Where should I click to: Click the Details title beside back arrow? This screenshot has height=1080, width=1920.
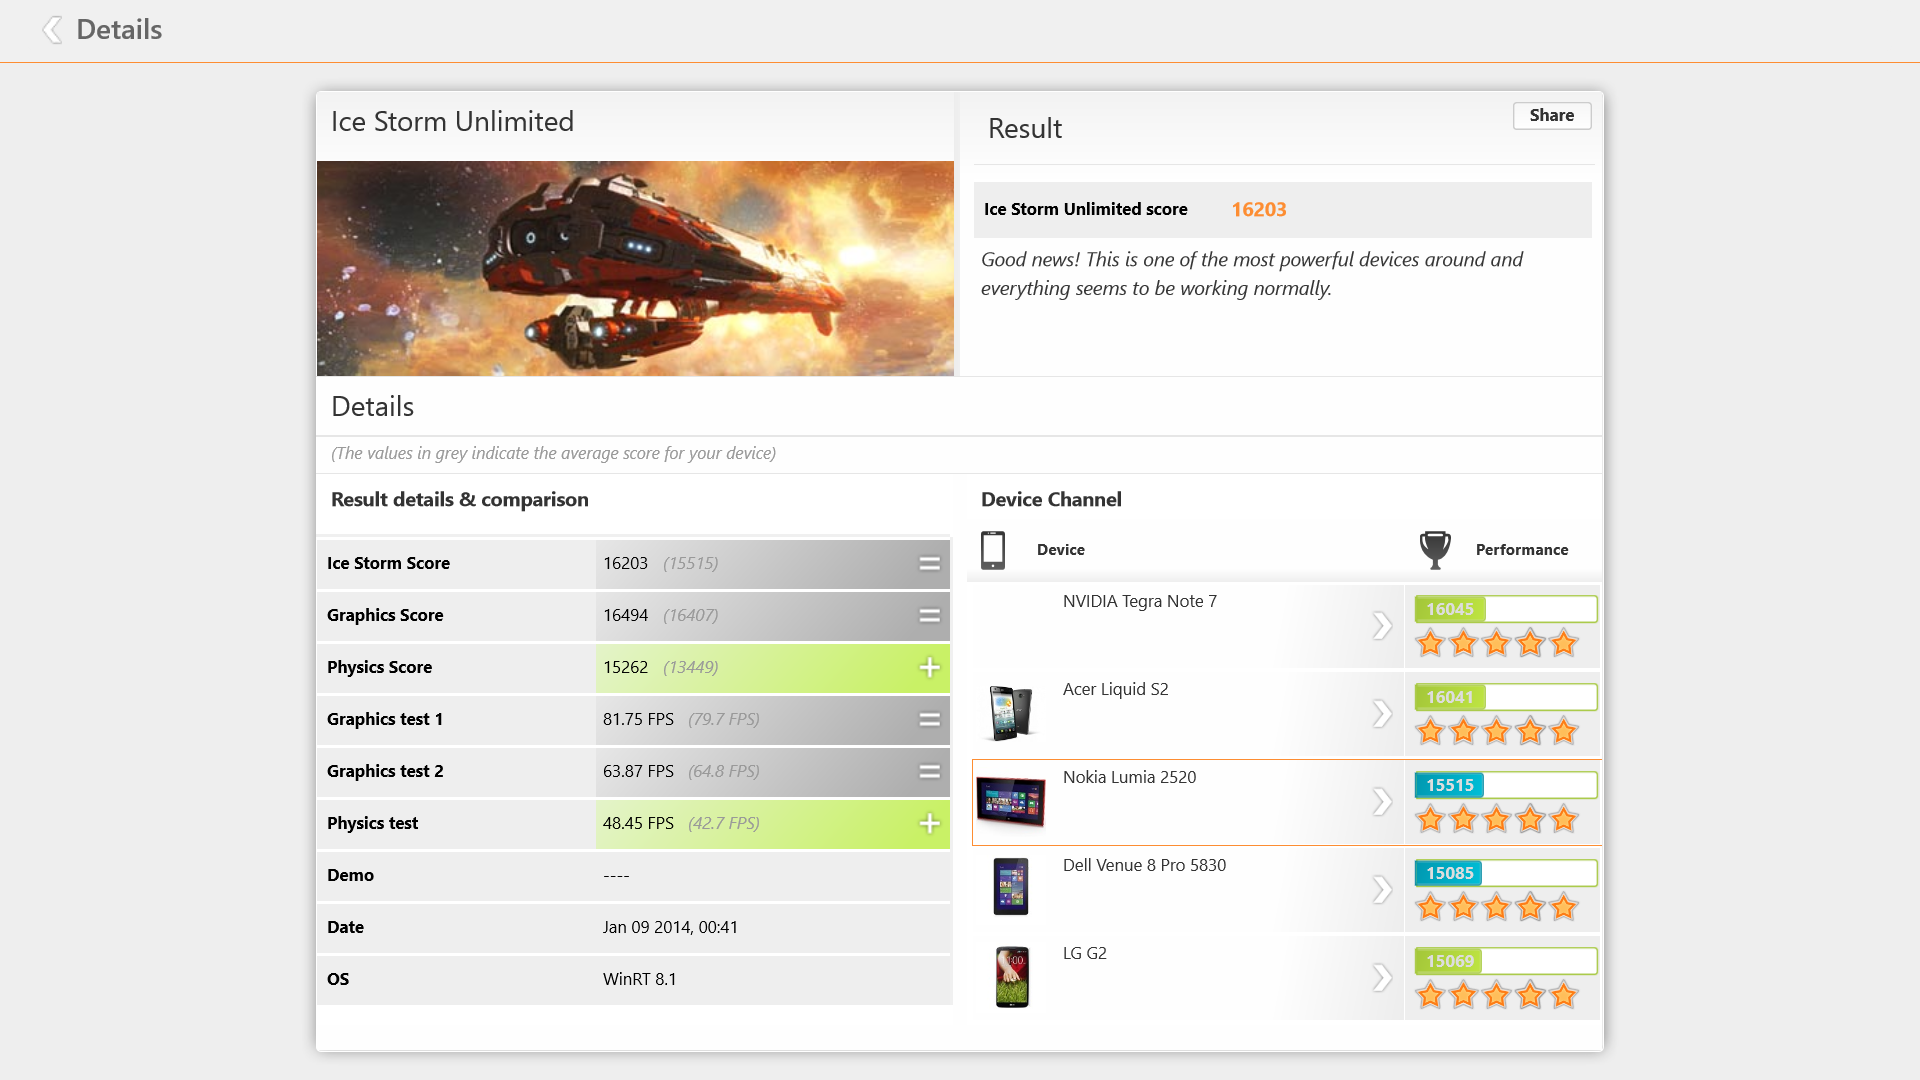tap(119, 30)
